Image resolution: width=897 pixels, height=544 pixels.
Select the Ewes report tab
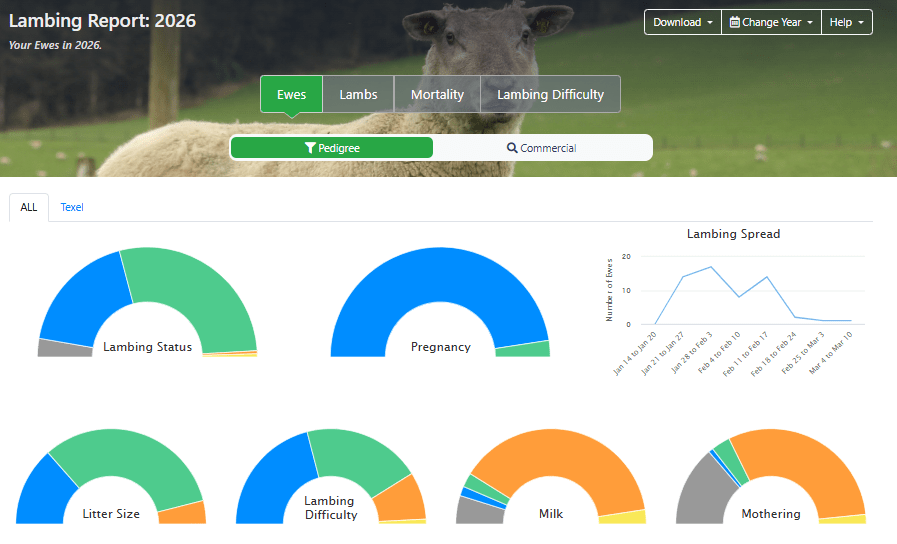point(291,94)
